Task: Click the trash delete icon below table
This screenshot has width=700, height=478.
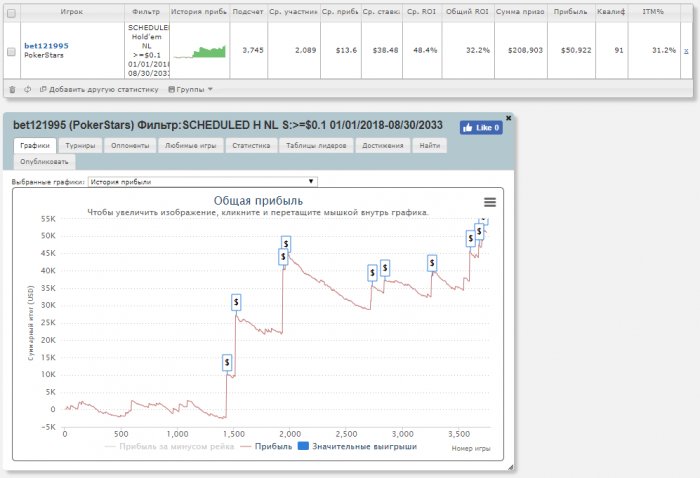Action: click(12, 89)
